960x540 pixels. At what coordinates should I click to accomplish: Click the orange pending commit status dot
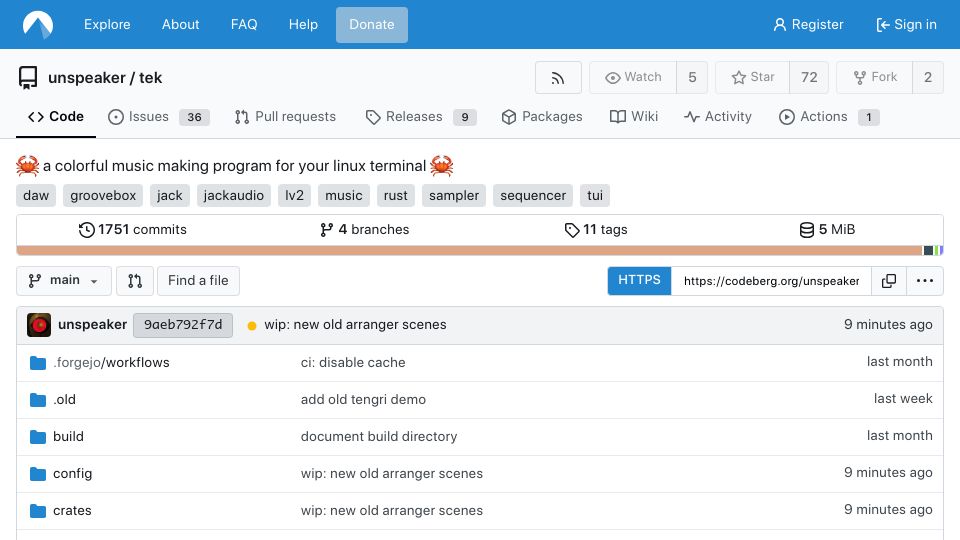coord(252,326)
